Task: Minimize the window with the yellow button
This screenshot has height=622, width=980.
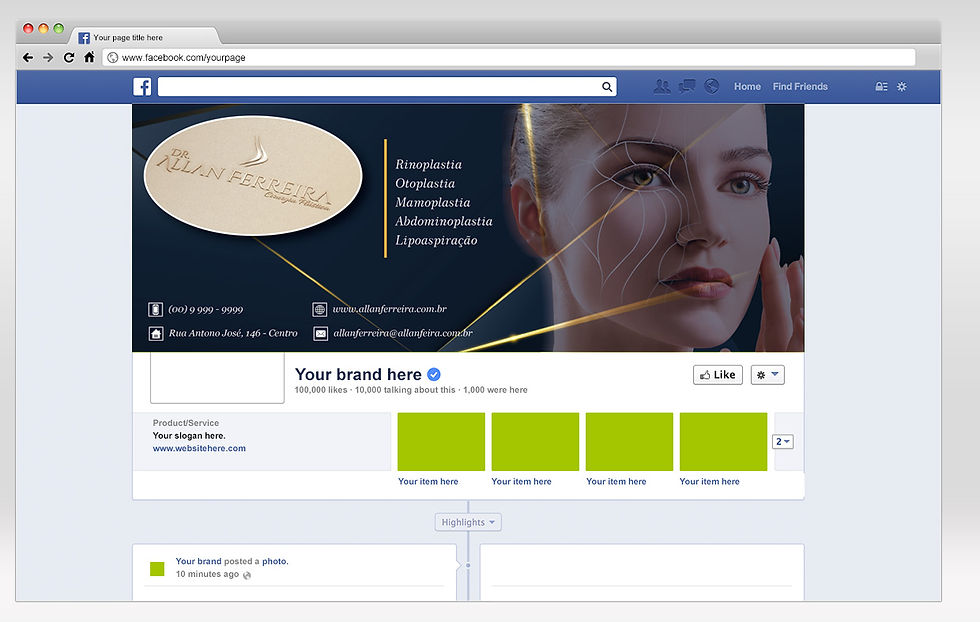Action: pos(43,28)
